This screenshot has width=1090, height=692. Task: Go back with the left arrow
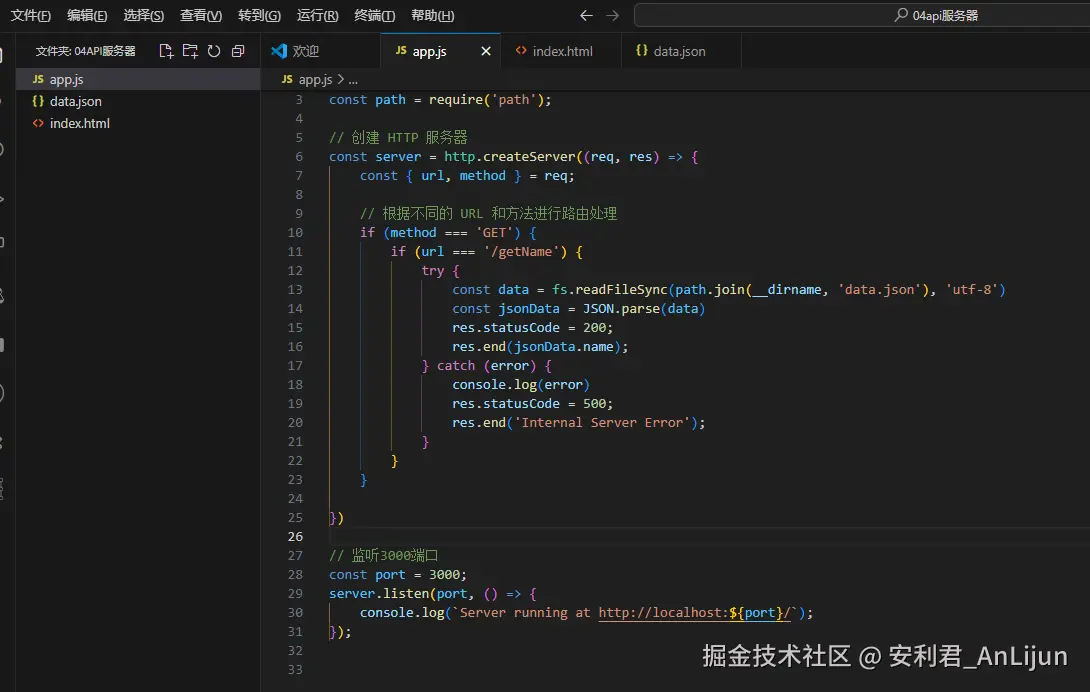coord(586,15)
